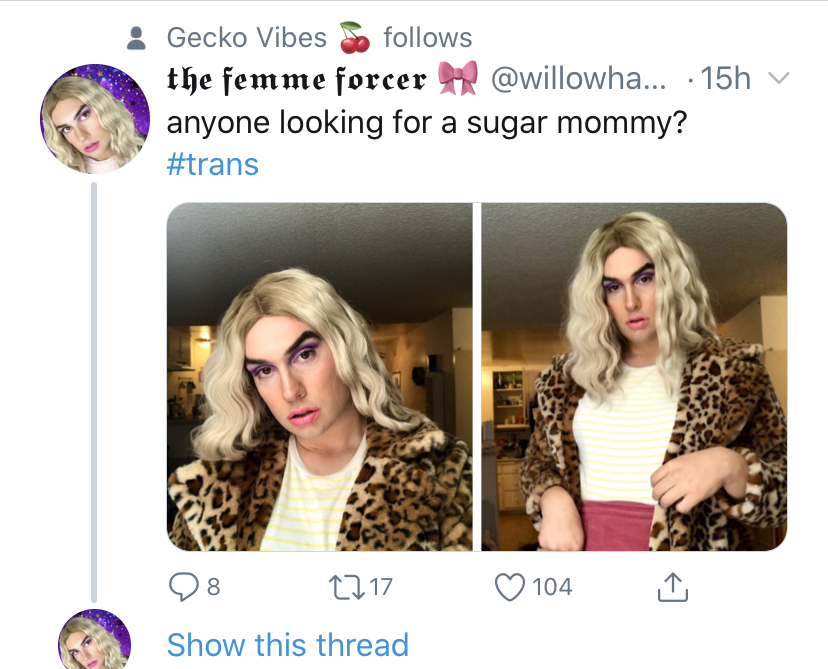Click 'Show this thread' link

pos(288,645)
